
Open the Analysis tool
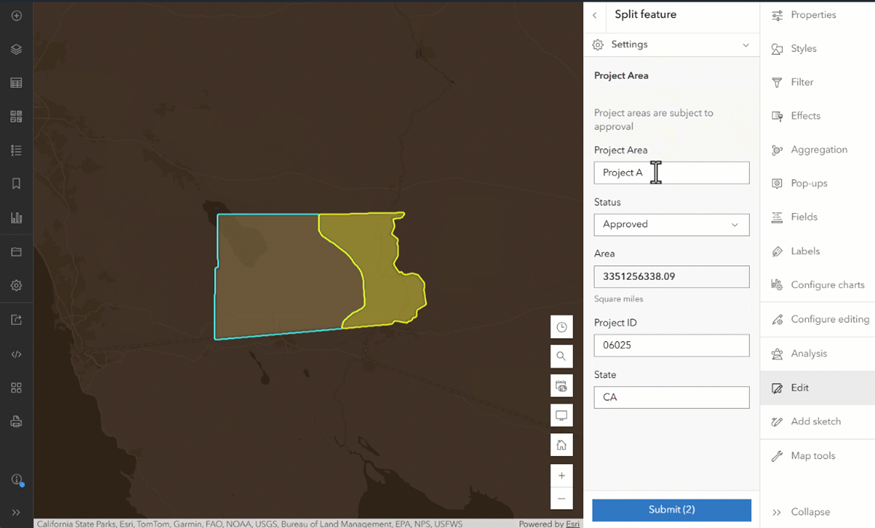tap(808, 353)
